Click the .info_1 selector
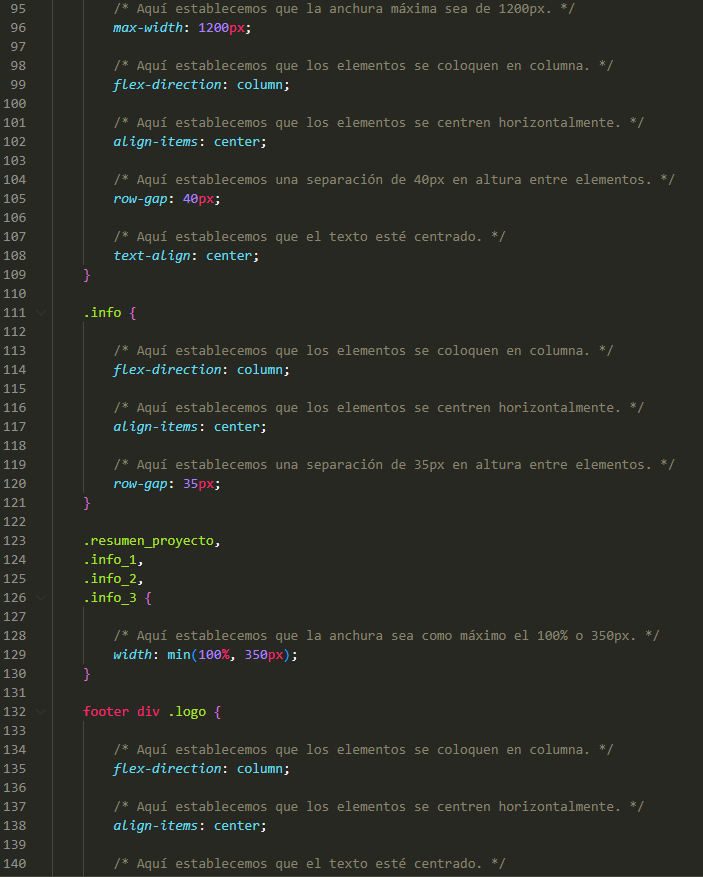 pyautogui.click(x=110, y=560)
